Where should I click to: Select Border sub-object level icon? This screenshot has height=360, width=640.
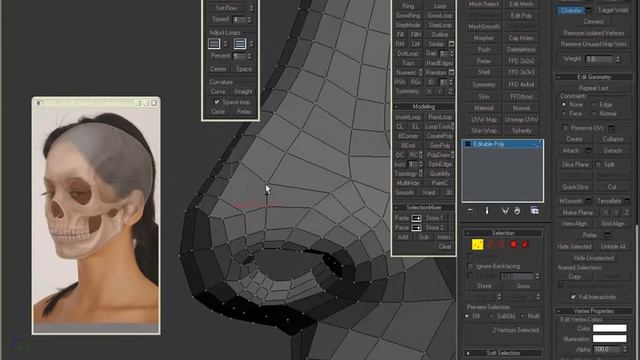point(502,244)
